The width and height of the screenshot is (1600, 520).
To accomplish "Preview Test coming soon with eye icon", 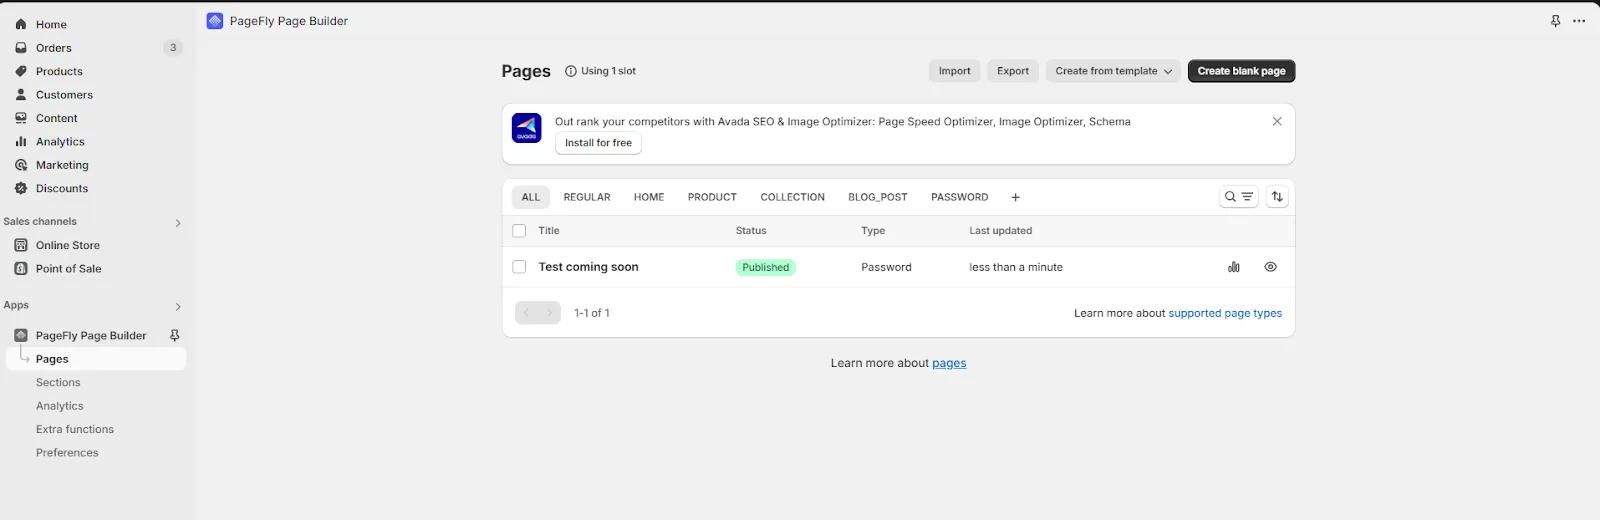I will click(x=1271, y=267).
